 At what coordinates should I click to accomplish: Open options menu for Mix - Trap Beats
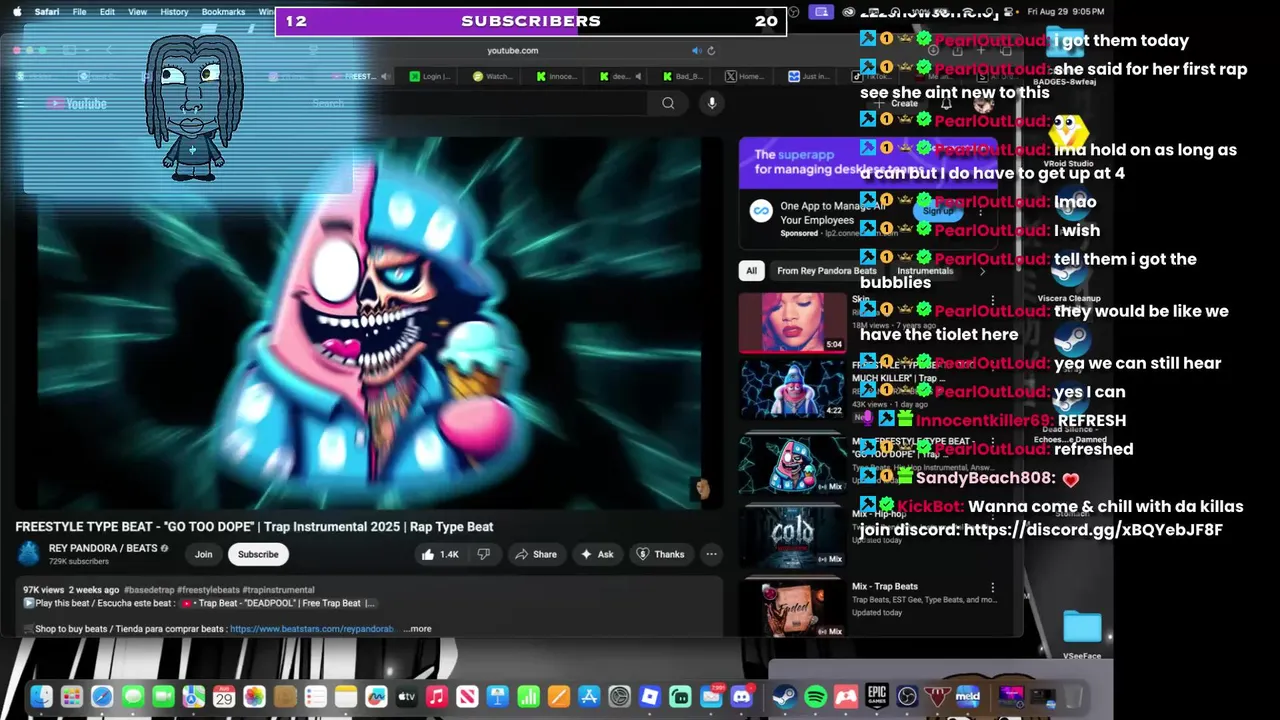(x=992, y=588)
